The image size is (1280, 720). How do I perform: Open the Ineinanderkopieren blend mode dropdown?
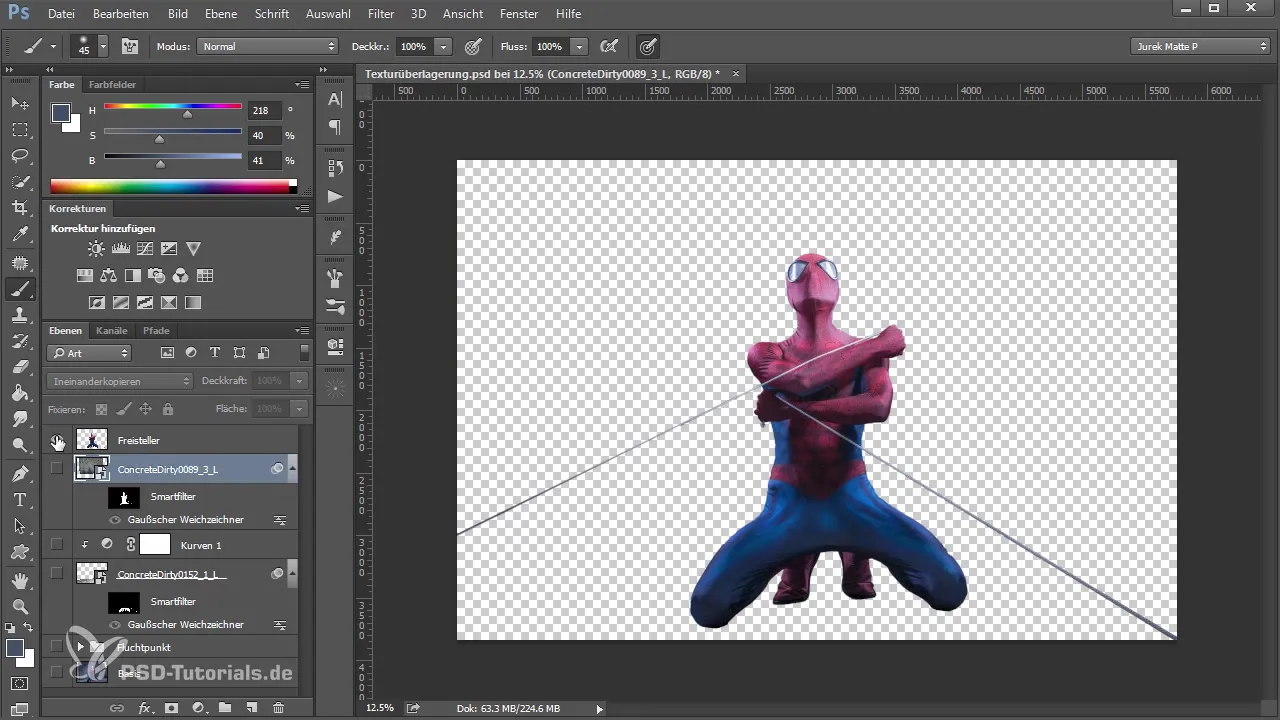click(x=119, y=381)
